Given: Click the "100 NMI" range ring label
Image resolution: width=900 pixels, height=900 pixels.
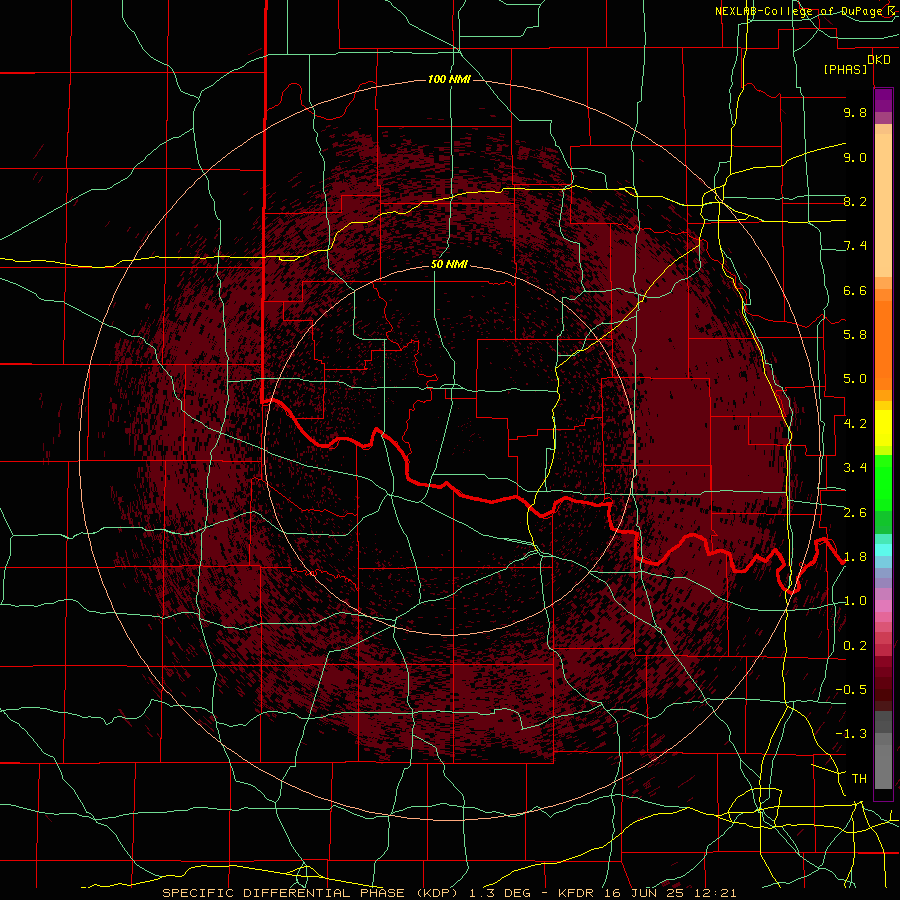Looking at the screenshot, I should [449, 79].
